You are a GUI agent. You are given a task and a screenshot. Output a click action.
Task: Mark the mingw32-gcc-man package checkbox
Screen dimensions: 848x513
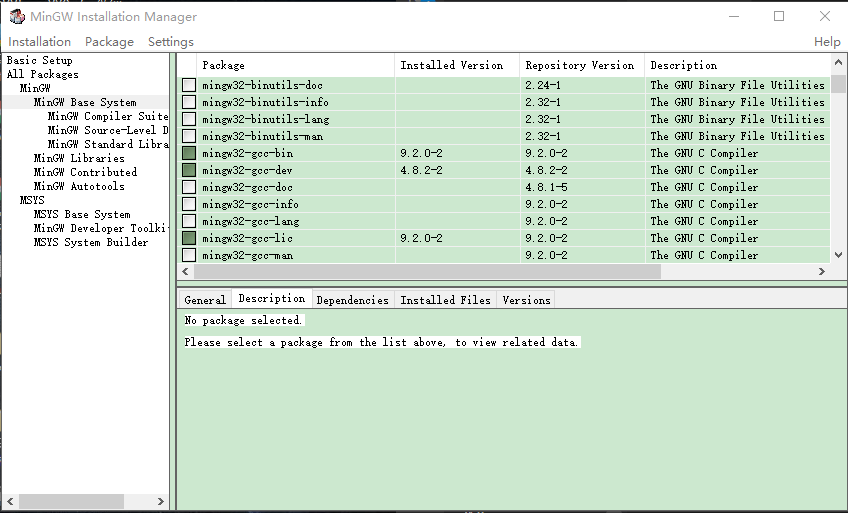pos(189,255)
